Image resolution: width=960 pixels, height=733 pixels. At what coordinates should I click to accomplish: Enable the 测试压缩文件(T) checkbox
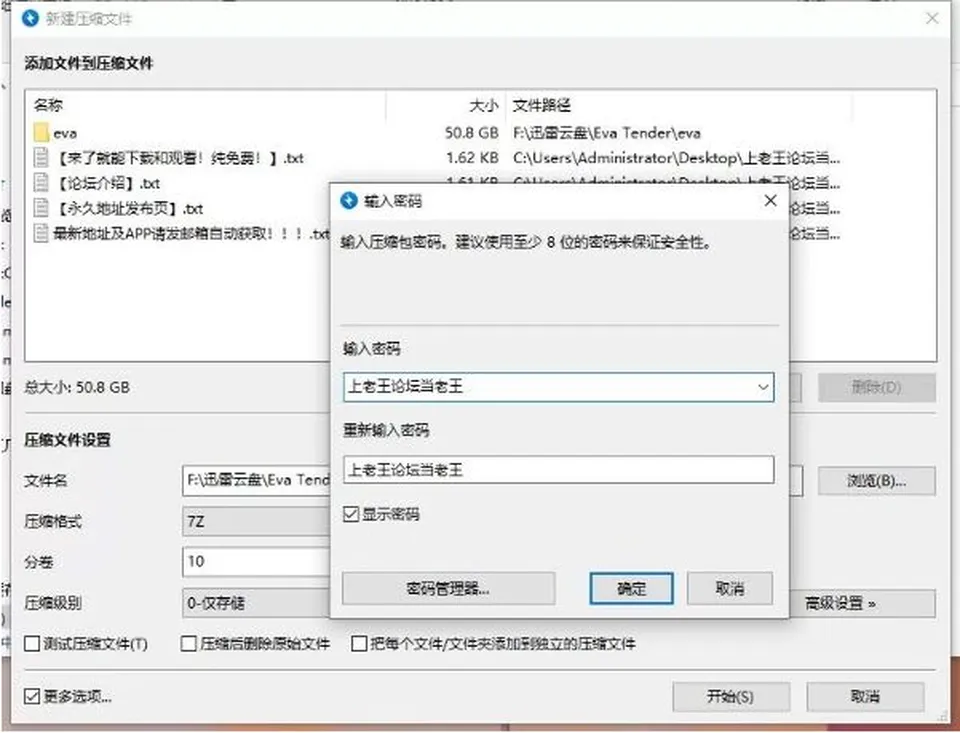32,644
